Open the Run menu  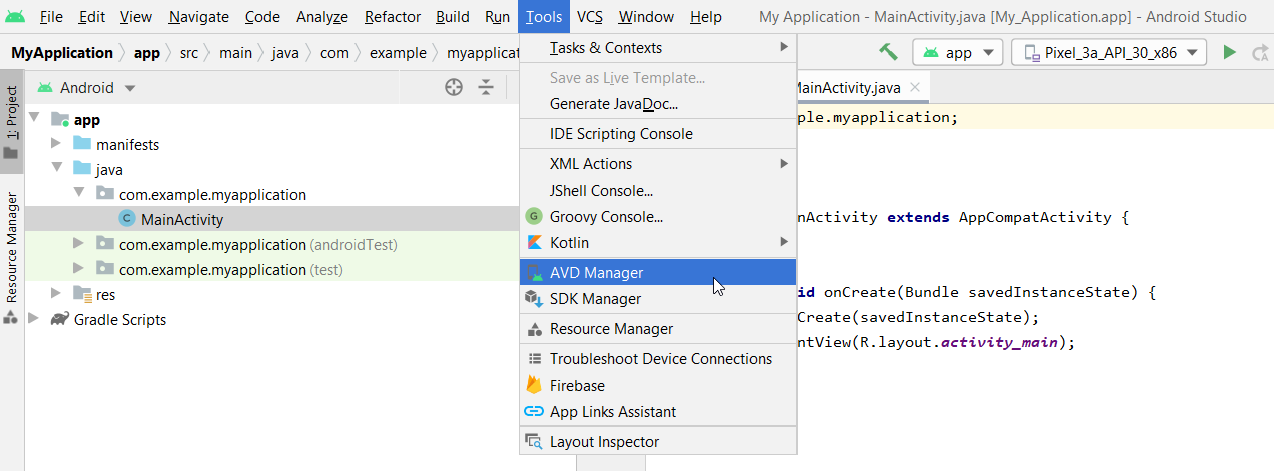coord(497,17)
